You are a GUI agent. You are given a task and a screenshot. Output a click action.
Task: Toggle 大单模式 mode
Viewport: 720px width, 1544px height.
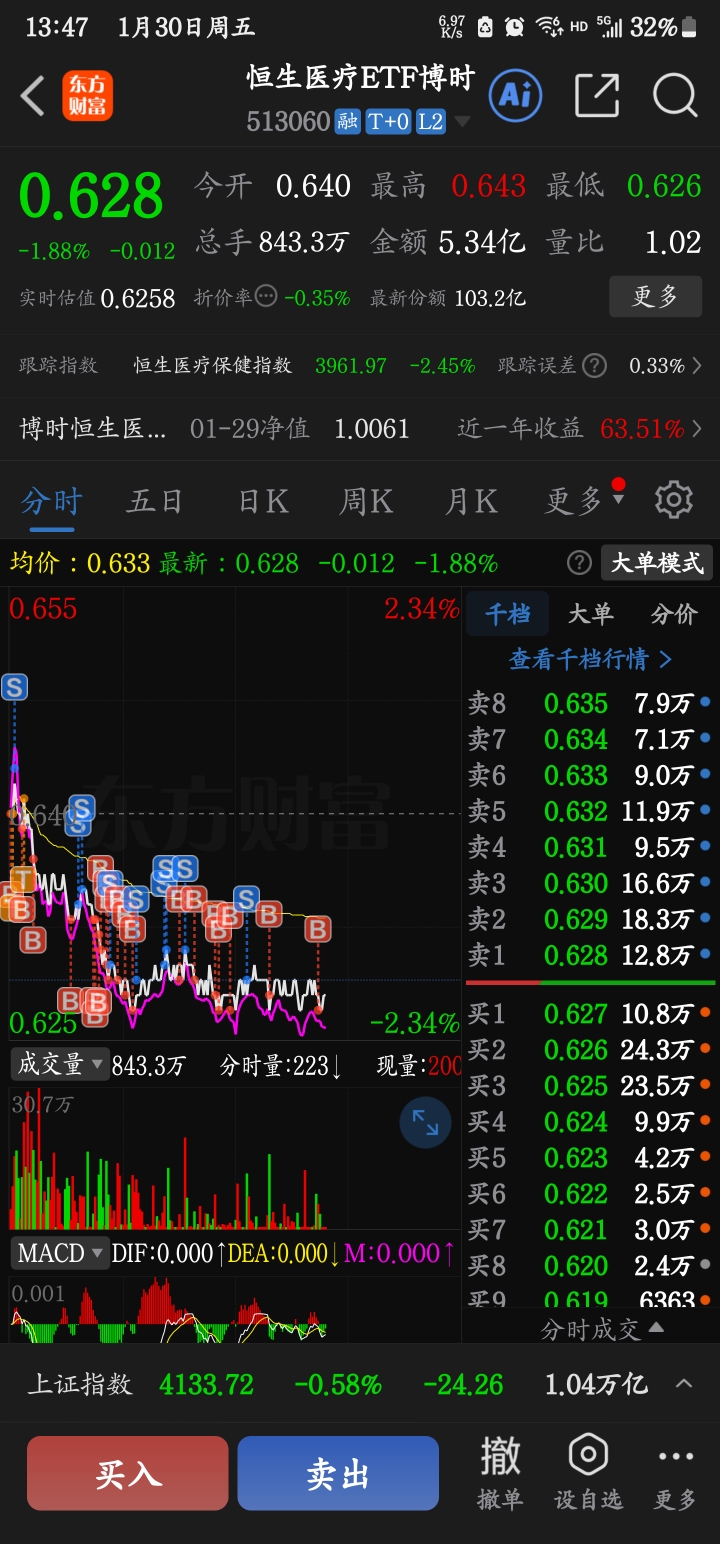[x=657, y=563]
